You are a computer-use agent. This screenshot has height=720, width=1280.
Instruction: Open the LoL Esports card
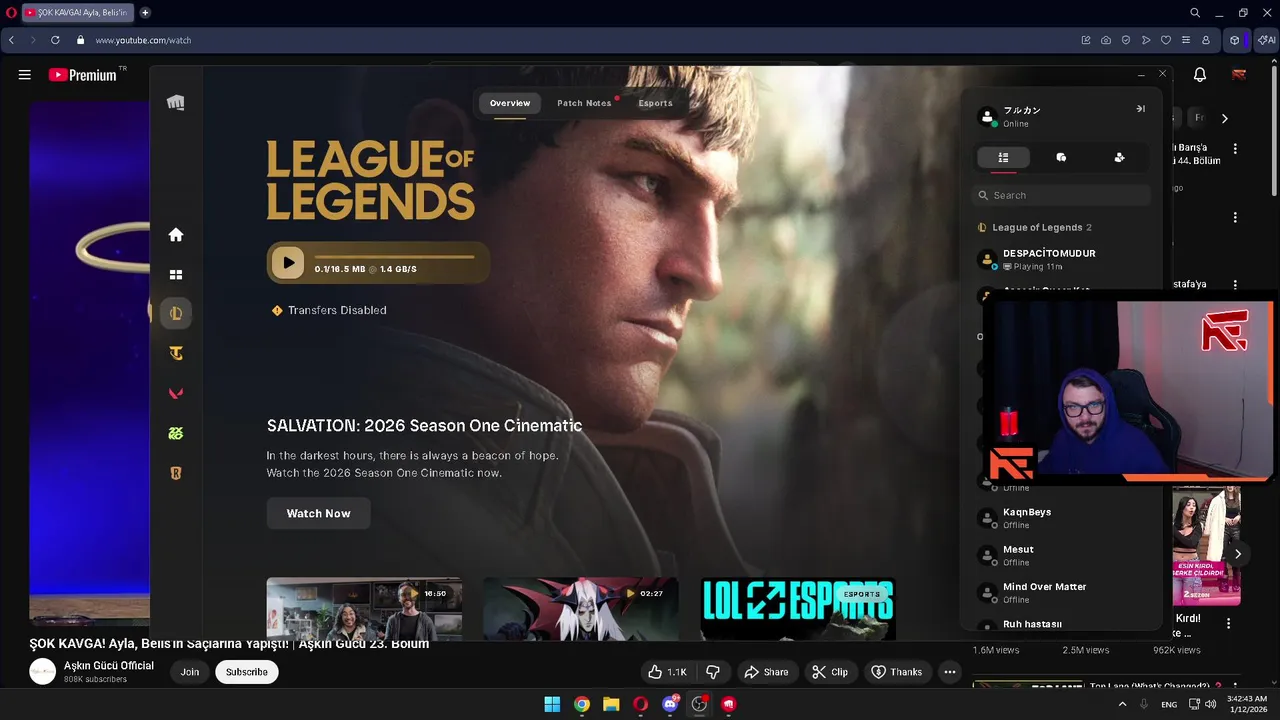[797, 608]
